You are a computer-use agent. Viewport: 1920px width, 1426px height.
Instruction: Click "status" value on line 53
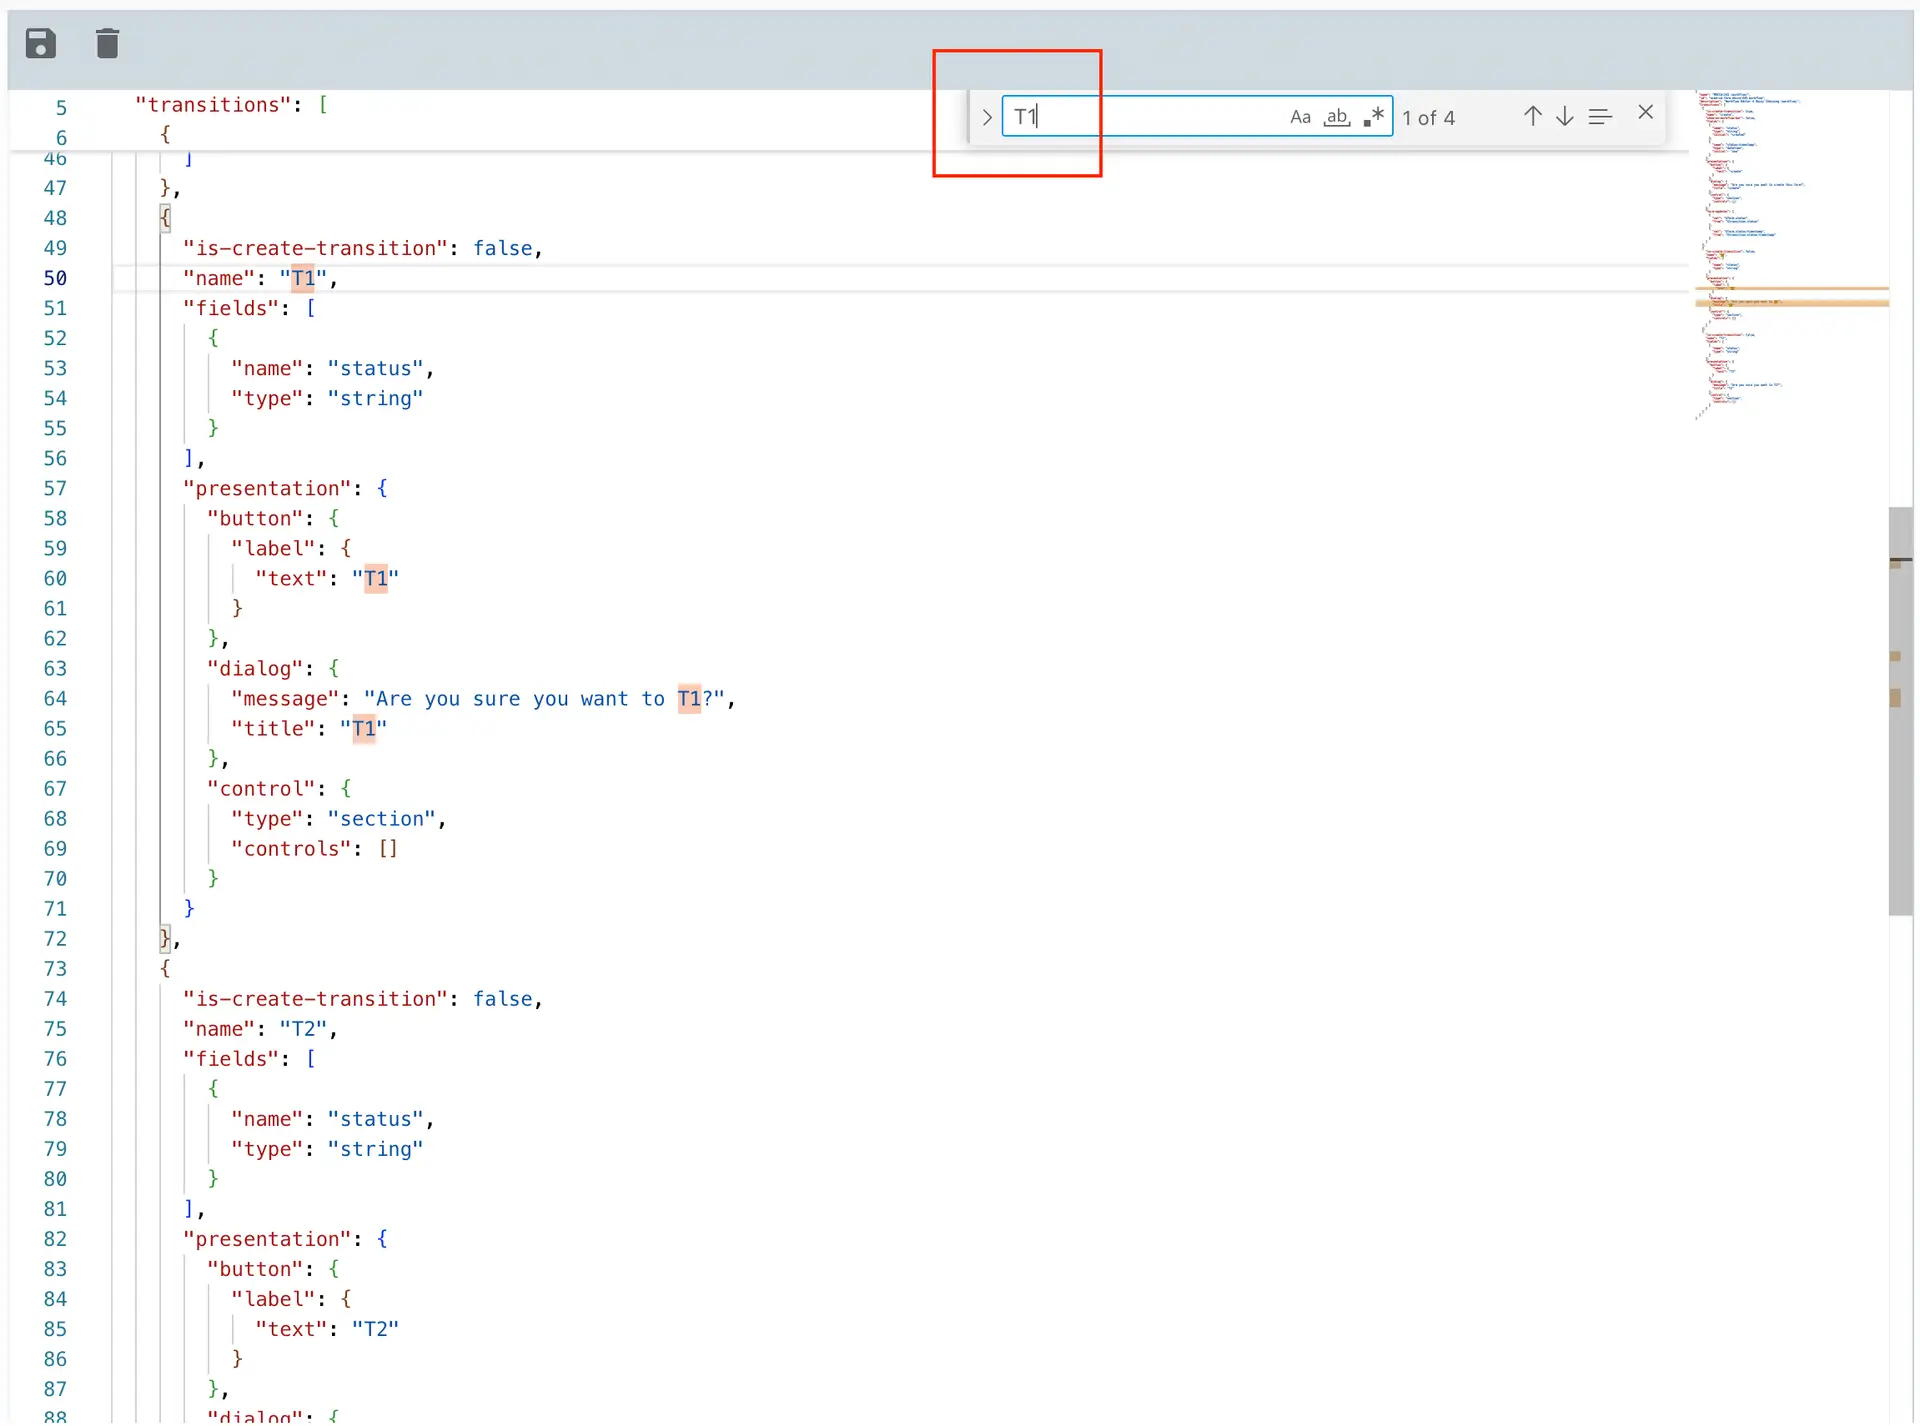pos(376,368)
